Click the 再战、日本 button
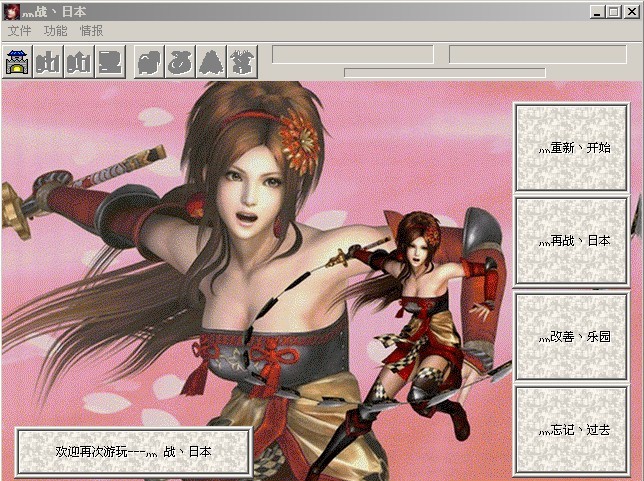Viewport: 644px width, 481px height. point(571,241)
